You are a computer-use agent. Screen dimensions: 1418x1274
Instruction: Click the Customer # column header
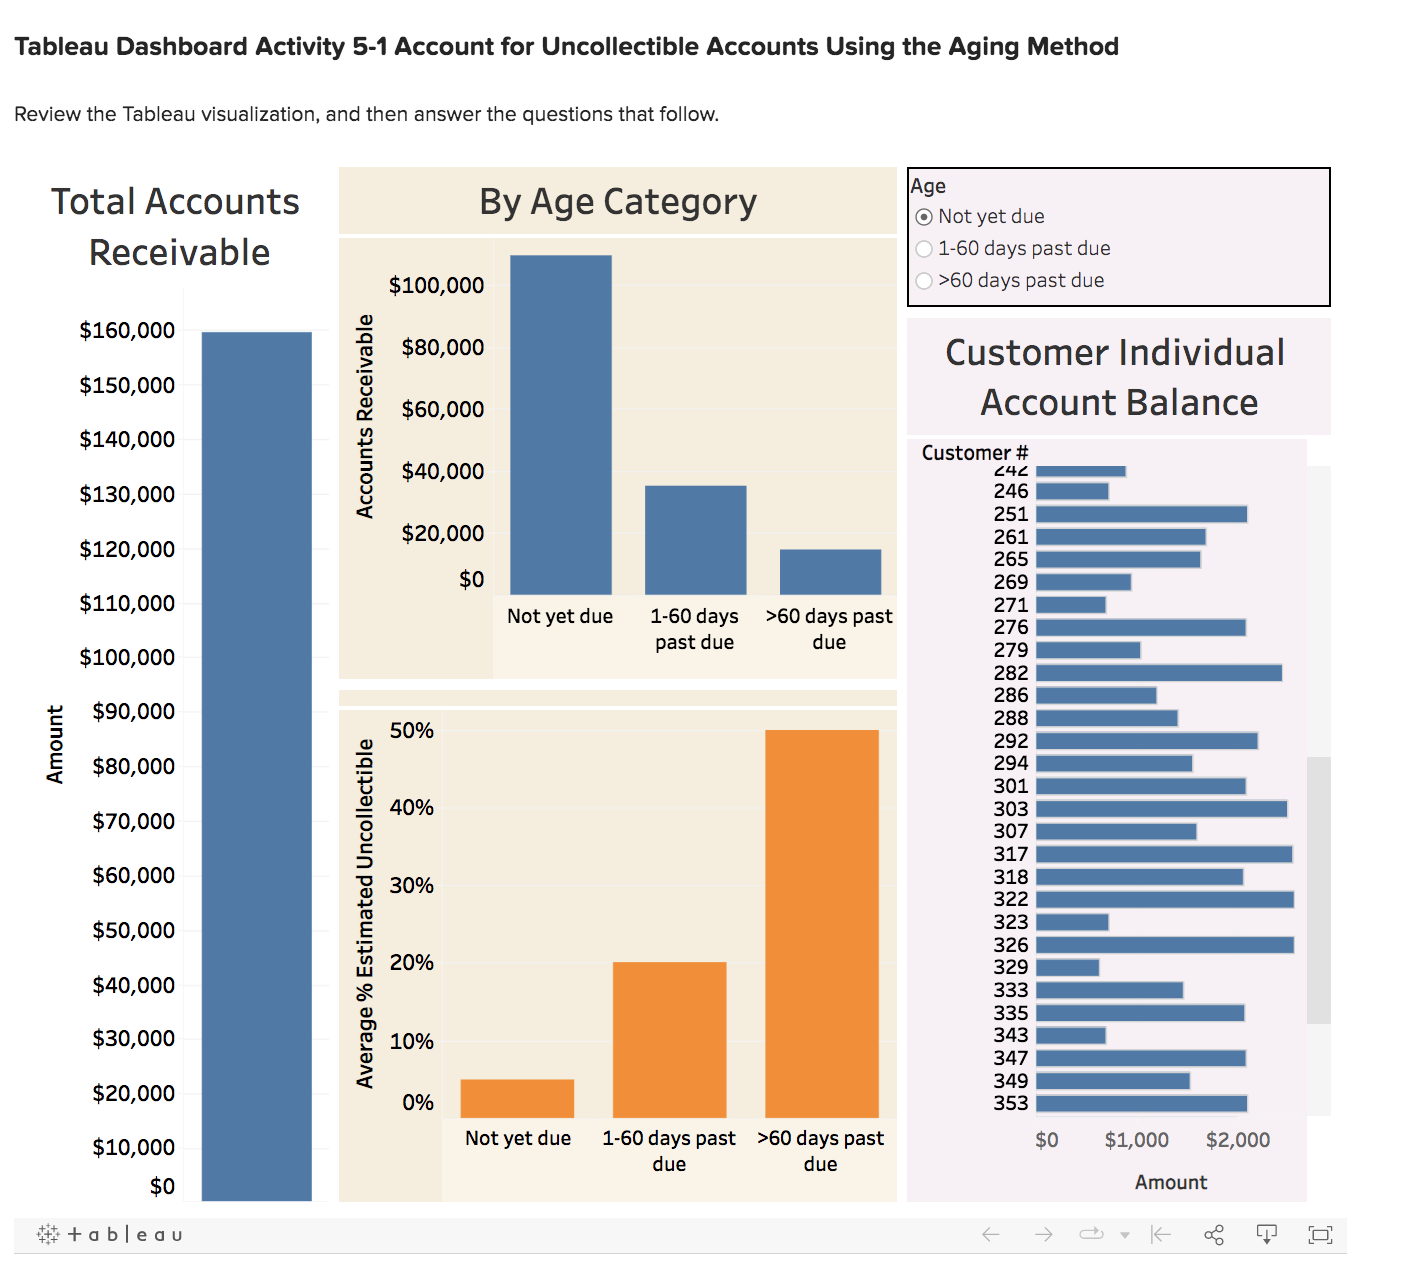coord(973,452)
